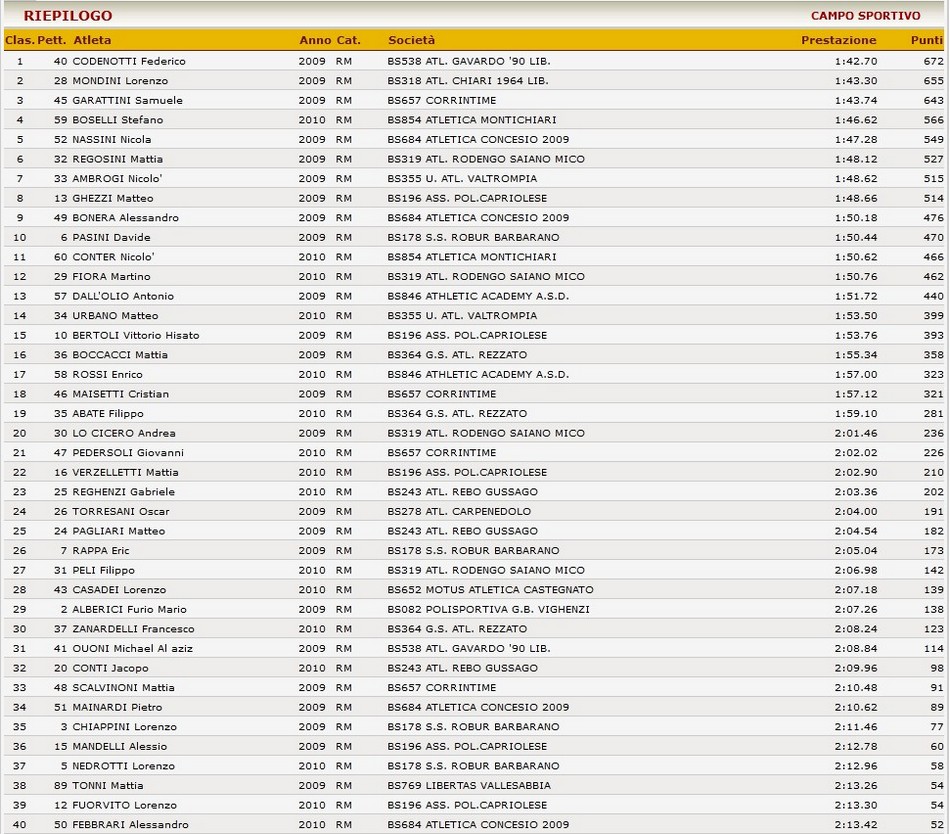
Task: Select athlete MAINARDI Pietro
Action: pyautogui.click(x=117, y=707)
